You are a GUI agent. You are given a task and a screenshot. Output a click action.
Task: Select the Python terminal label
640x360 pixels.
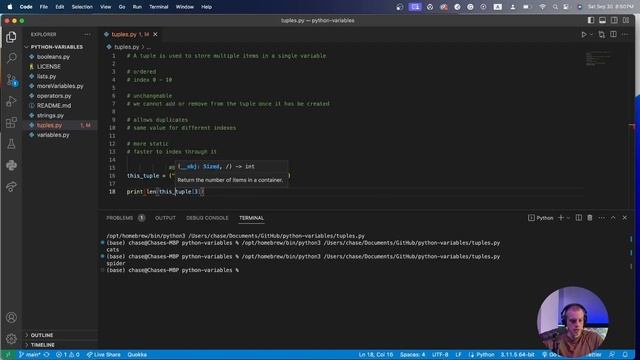tap(541, 218)
